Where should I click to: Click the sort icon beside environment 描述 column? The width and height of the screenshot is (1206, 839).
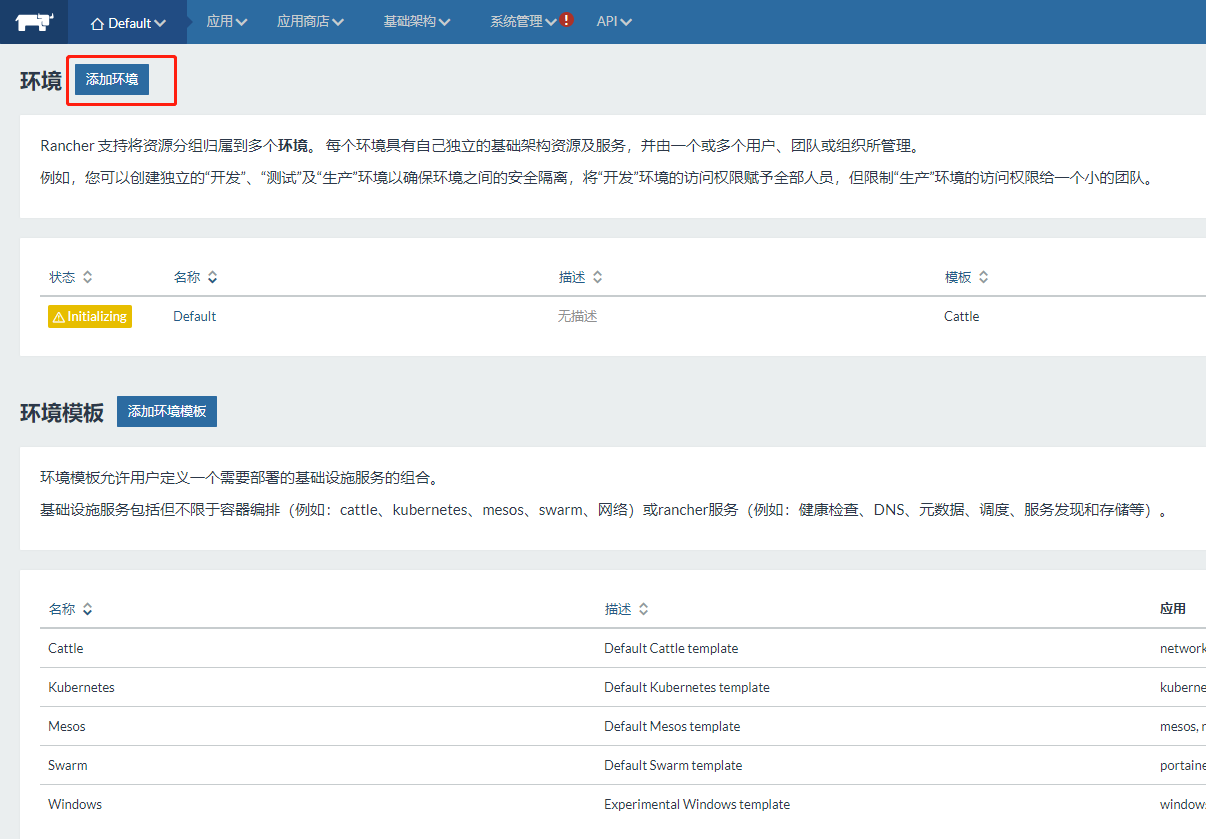[597, 277]
